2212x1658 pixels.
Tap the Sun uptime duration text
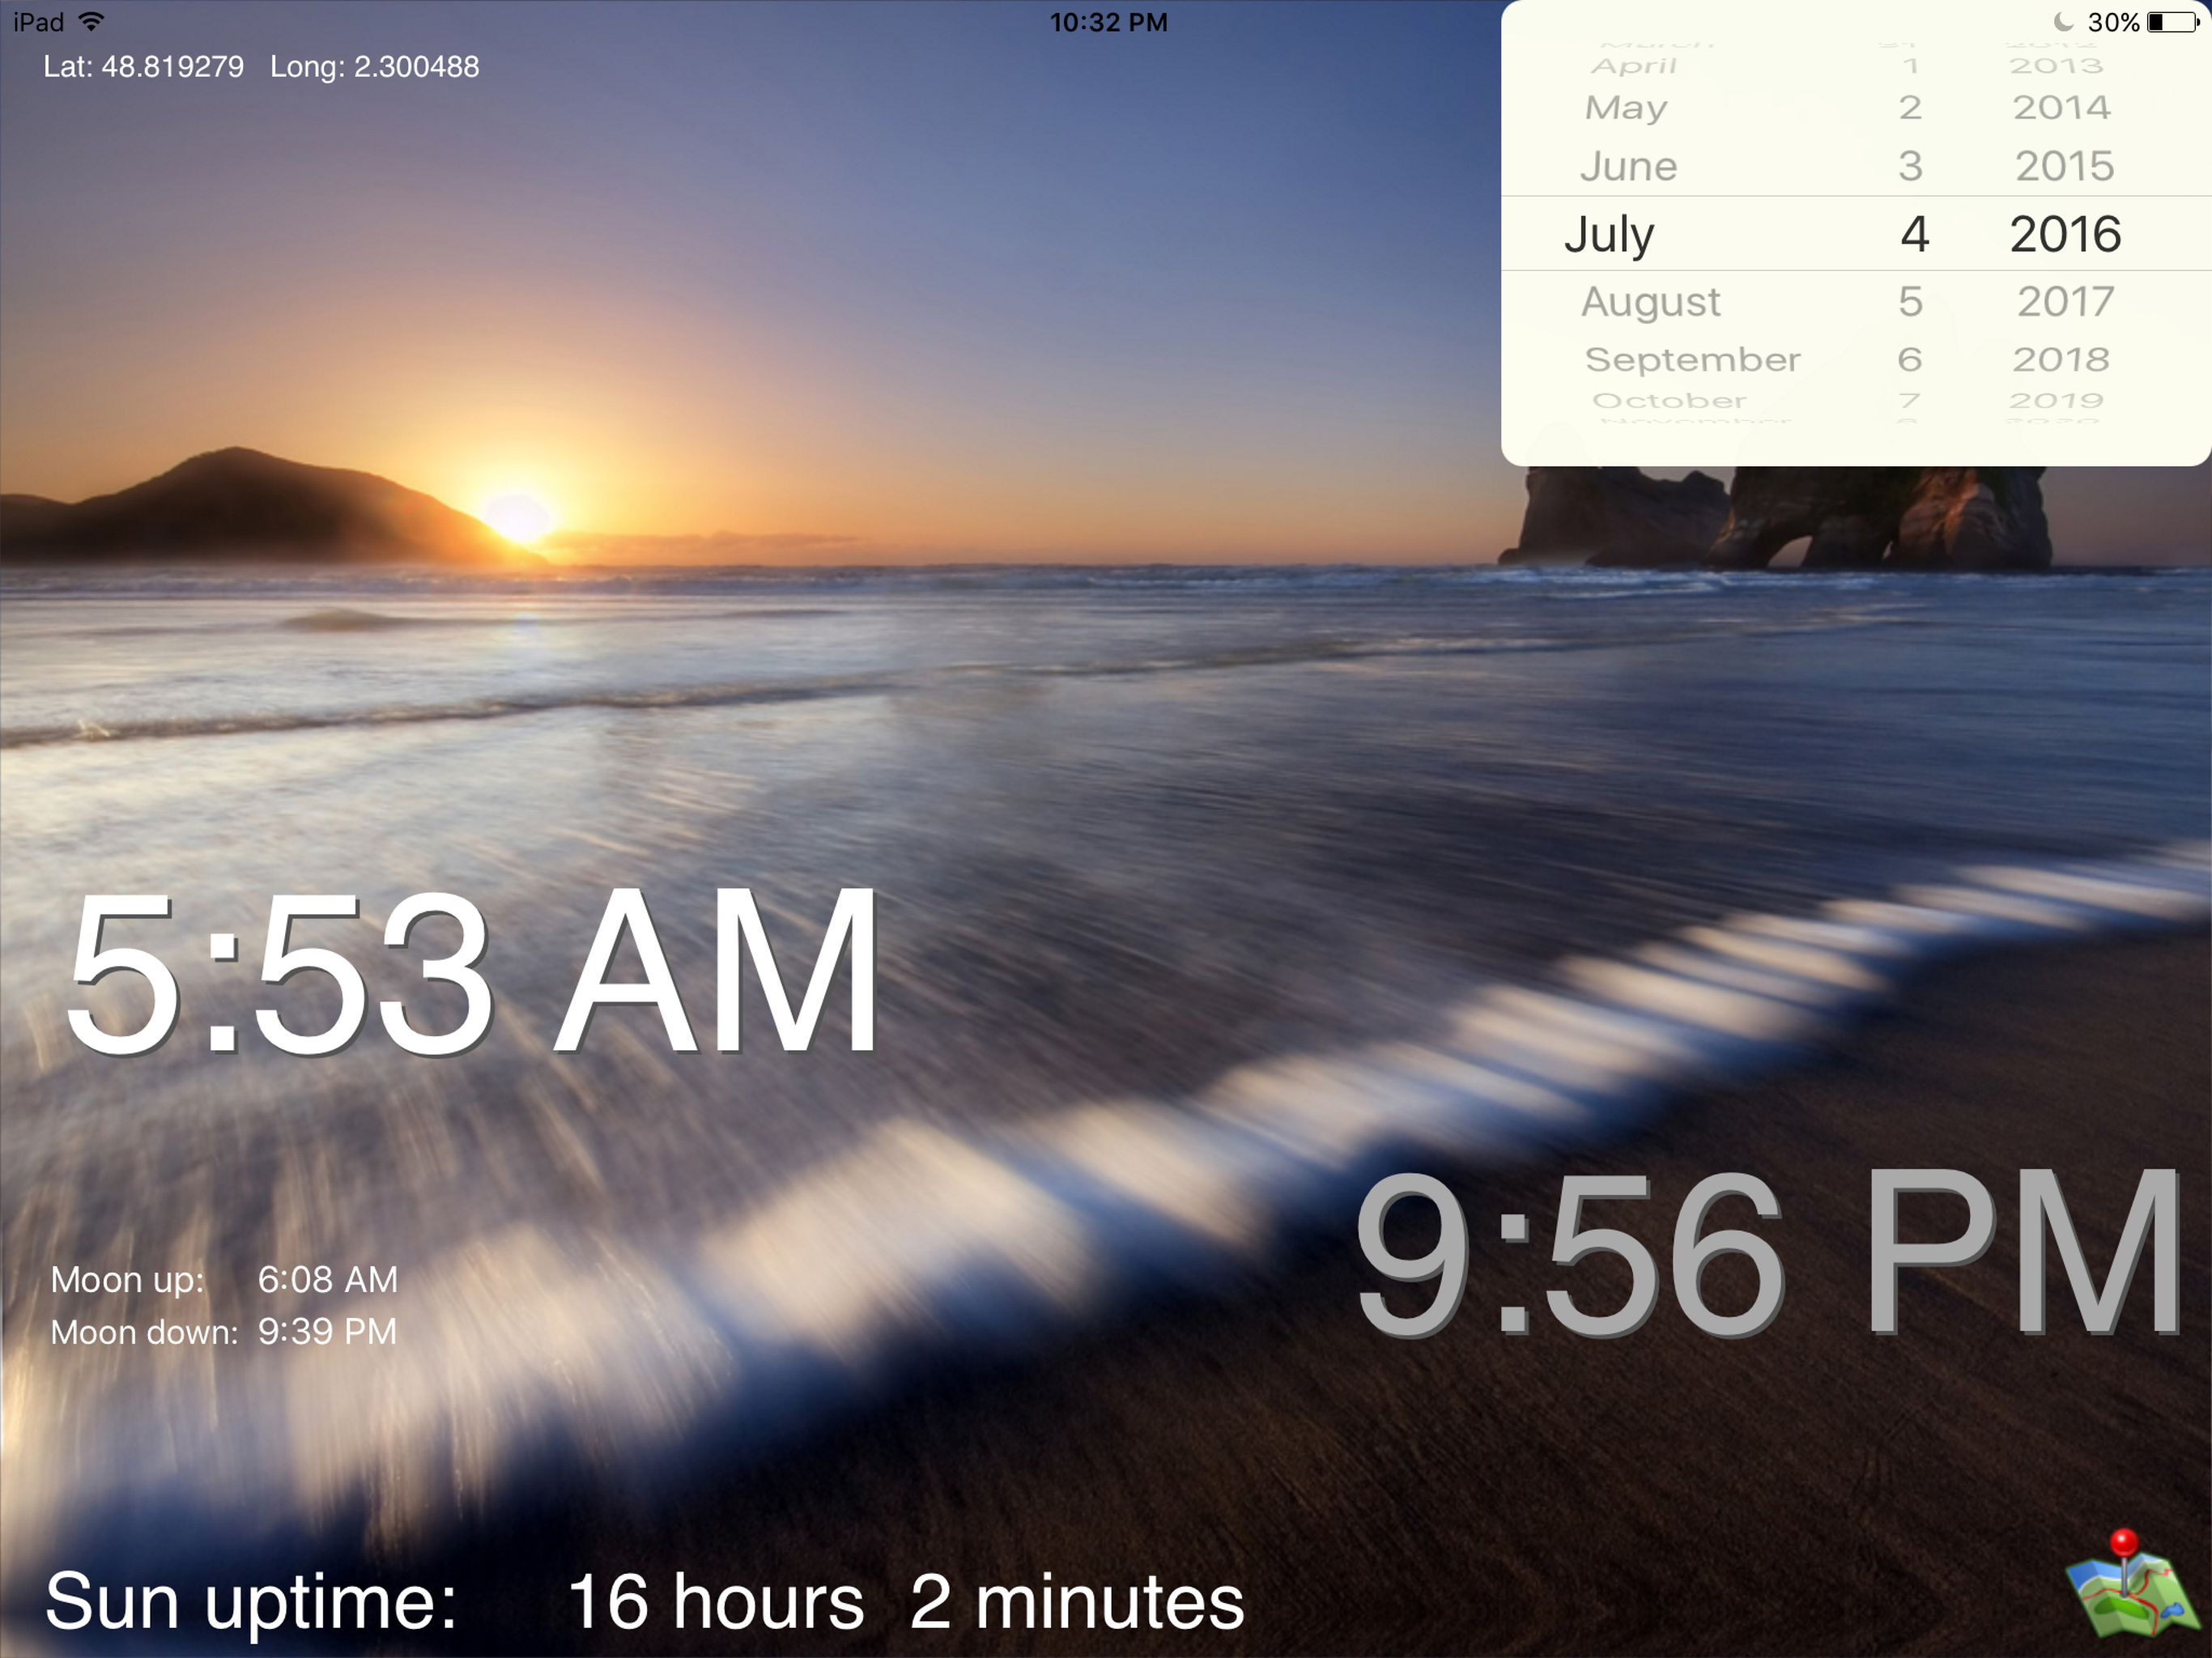905,1601
